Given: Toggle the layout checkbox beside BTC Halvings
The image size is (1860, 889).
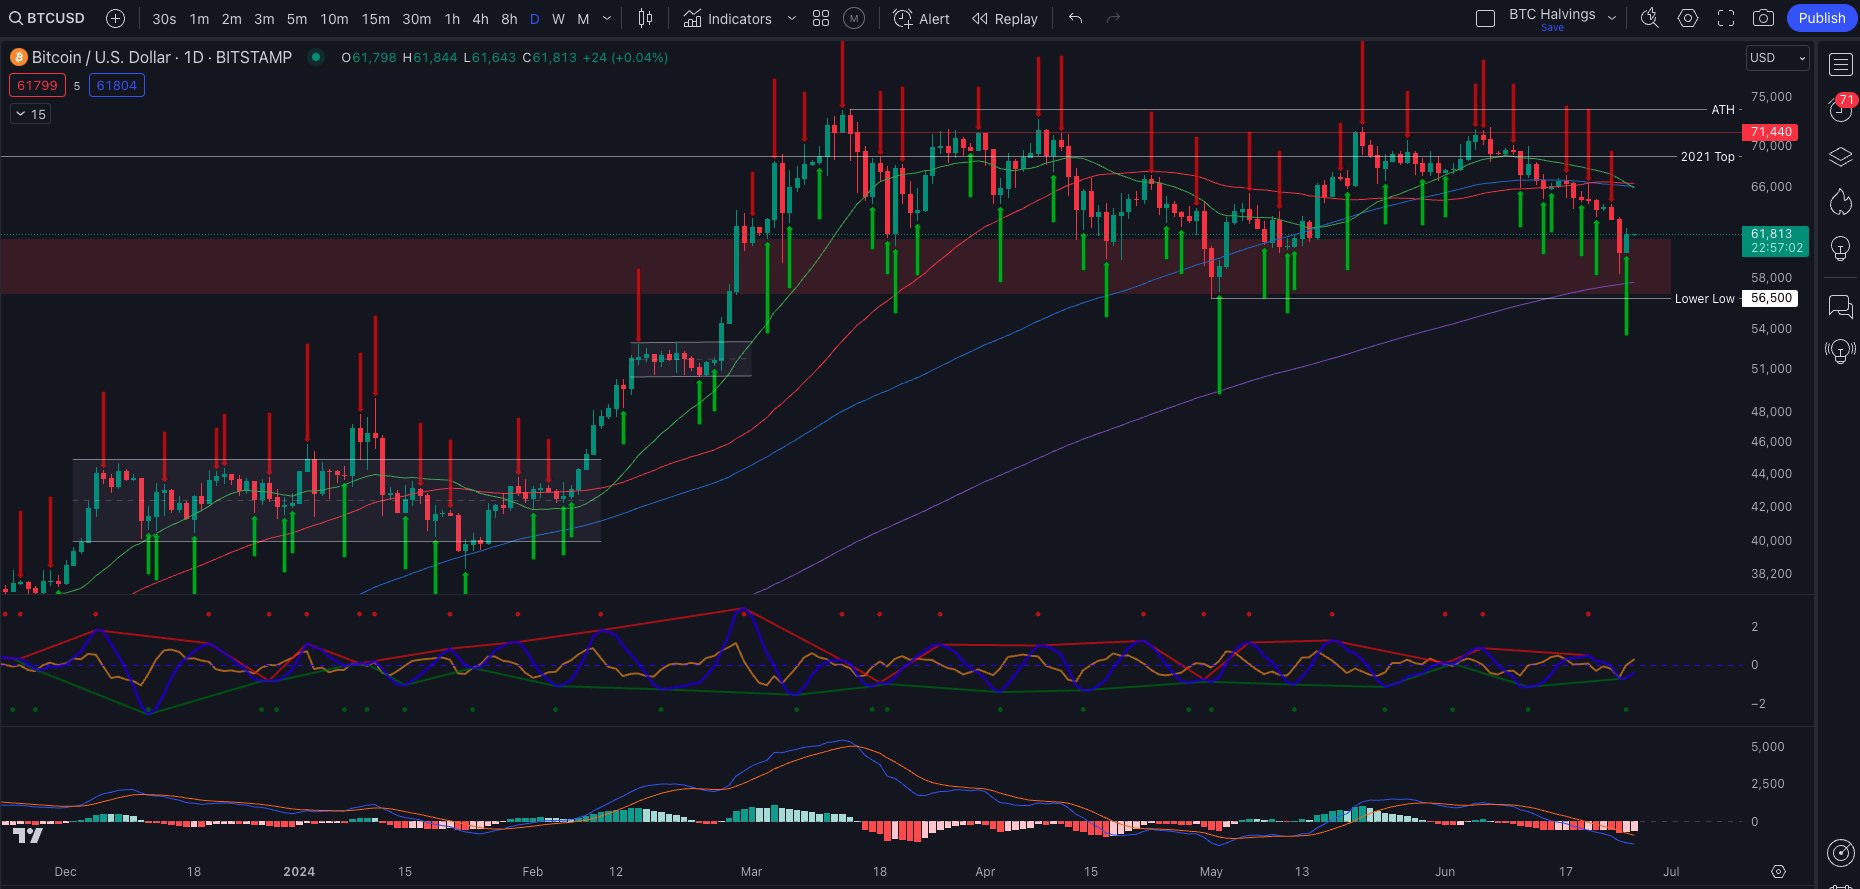Looking at the screenshot, I should click(x=1486, y=18).
